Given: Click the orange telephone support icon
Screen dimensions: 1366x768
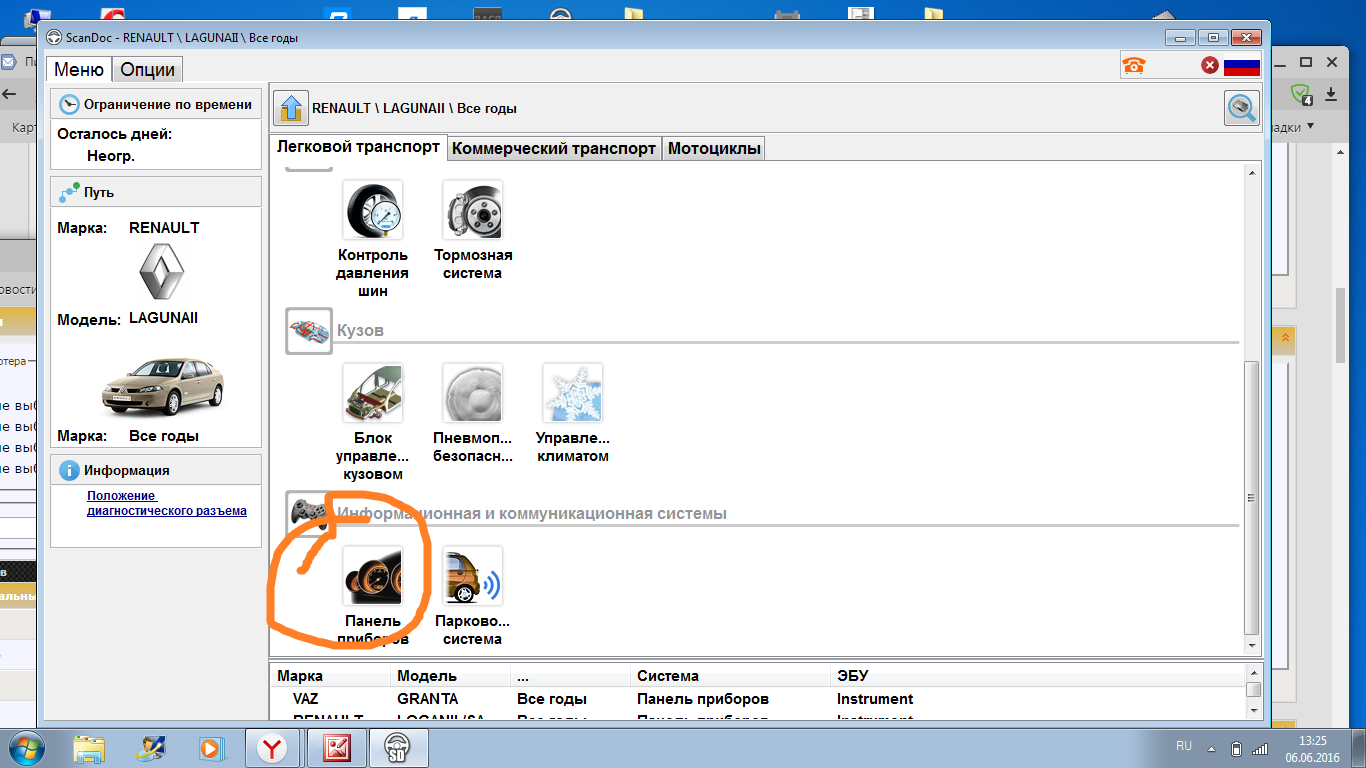Looking at the screenshot, I should (x=1134, y=66).
